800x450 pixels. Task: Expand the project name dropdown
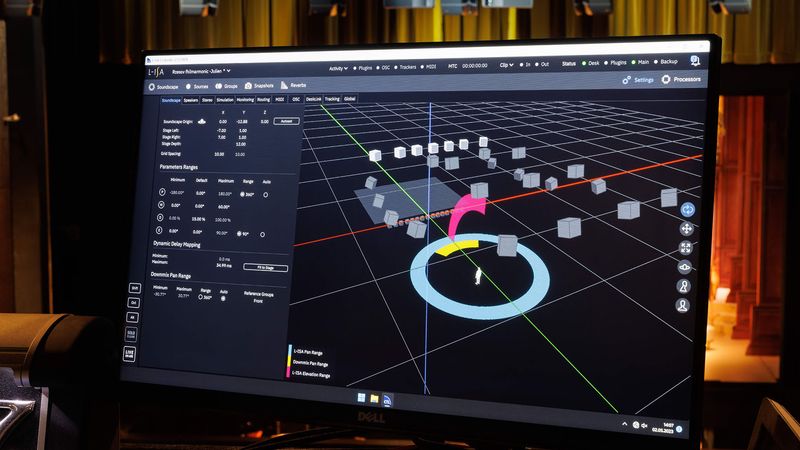[x=202, y=71]
